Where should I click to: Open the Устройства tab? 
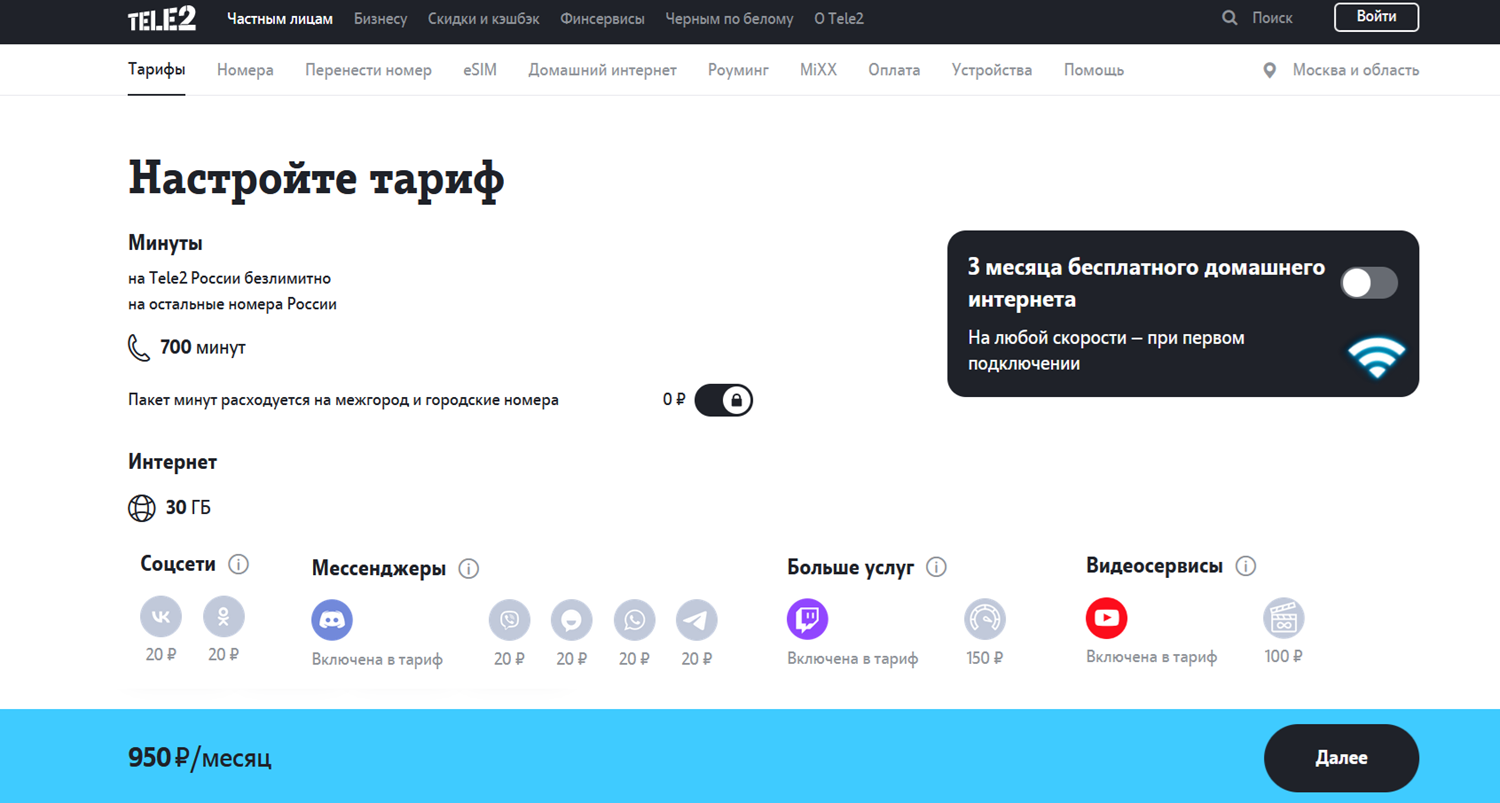point(992,70)
